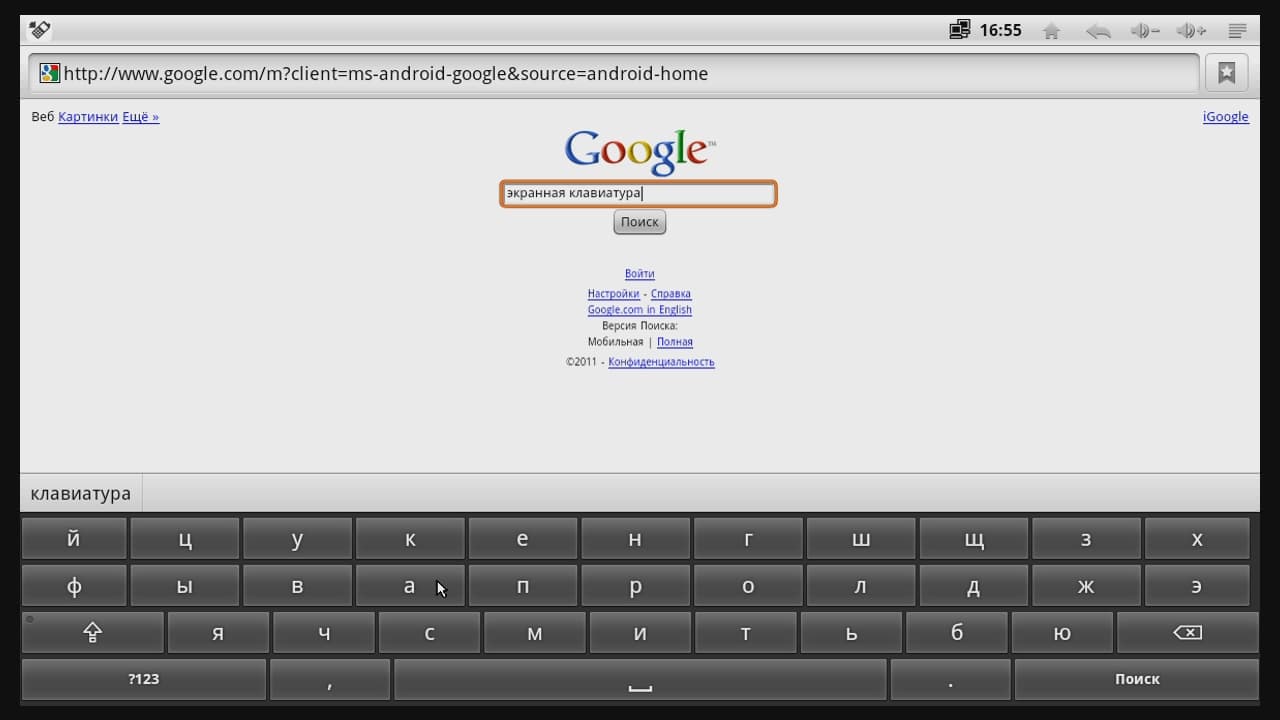Open the Справка help link
The width and height of the screenshot is (1280, 720).
point(671,294)
